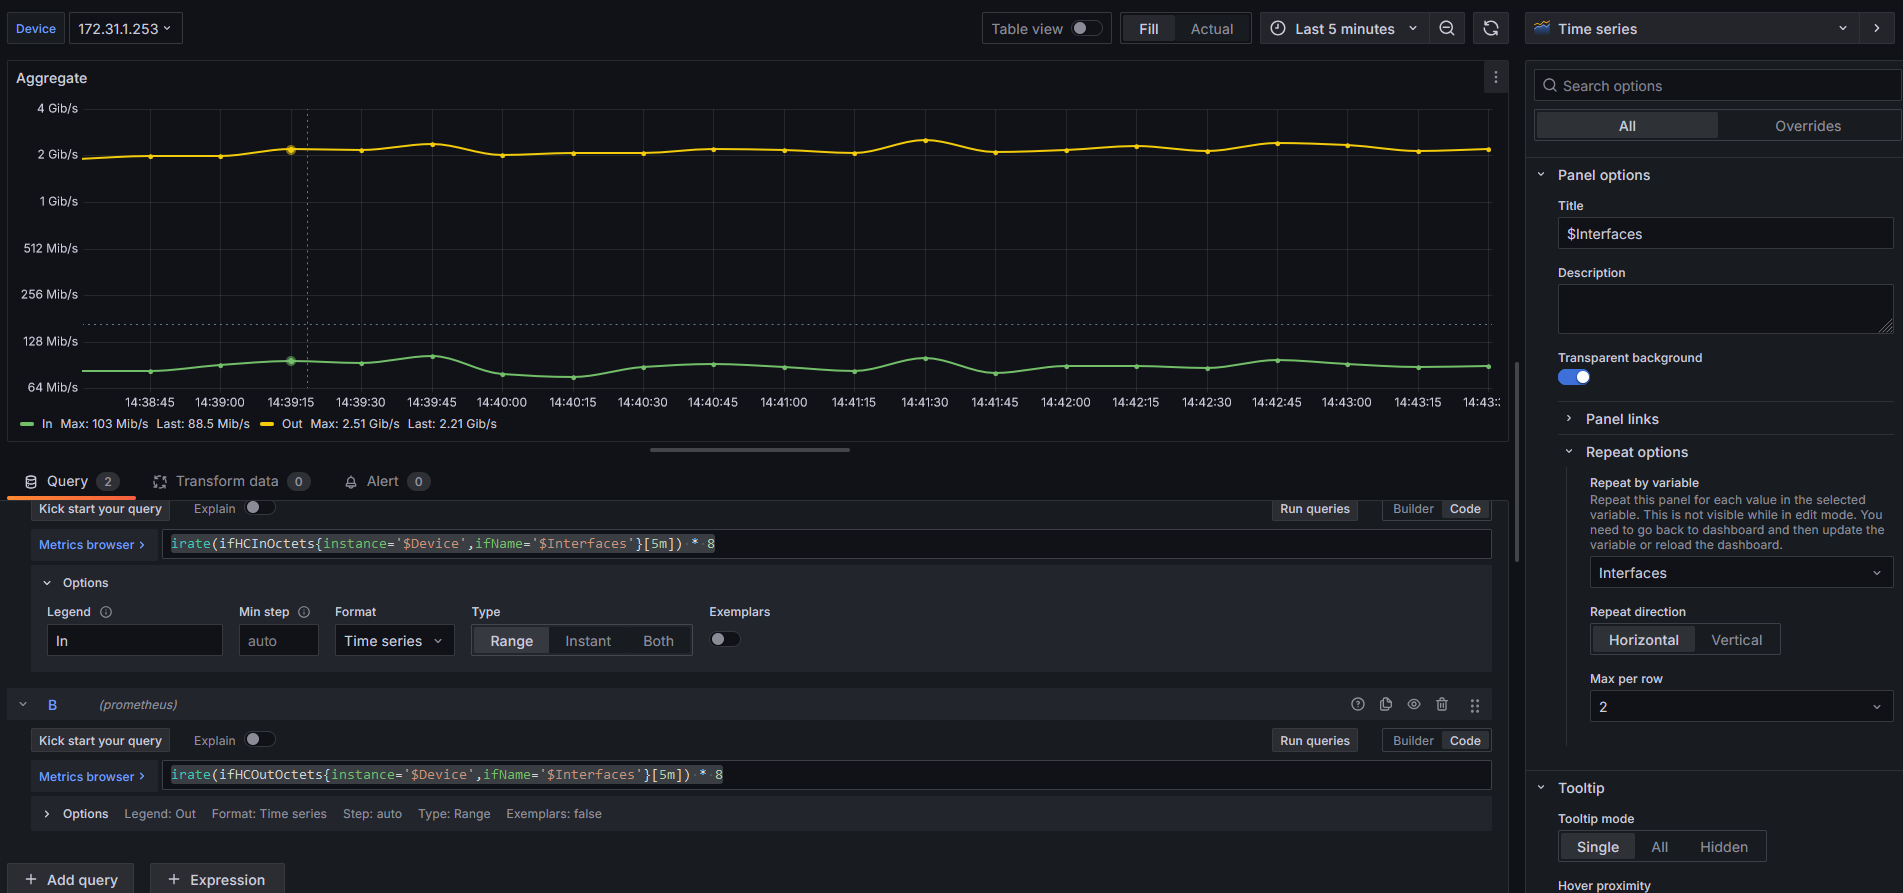Click the green In legend color marker
The width and height of the screenshot is (1903, 893).
[x=27, y=424]
